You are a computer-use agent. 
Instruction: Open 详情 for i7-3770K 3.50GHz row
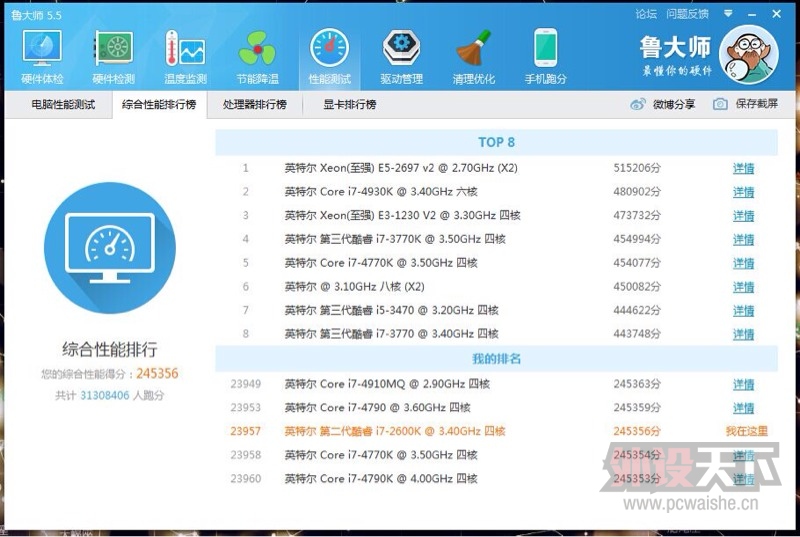pos(743,239)
